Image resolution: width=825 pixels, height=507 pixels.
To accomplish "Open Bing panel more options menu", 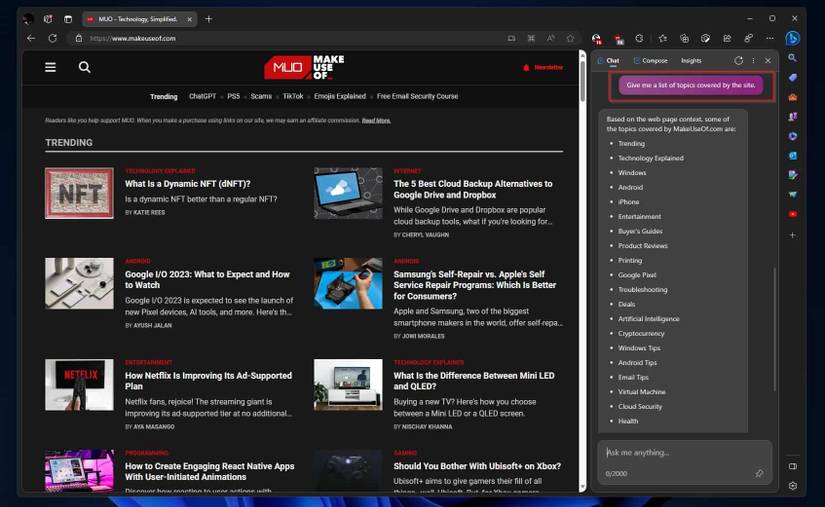I will [753, 60].
